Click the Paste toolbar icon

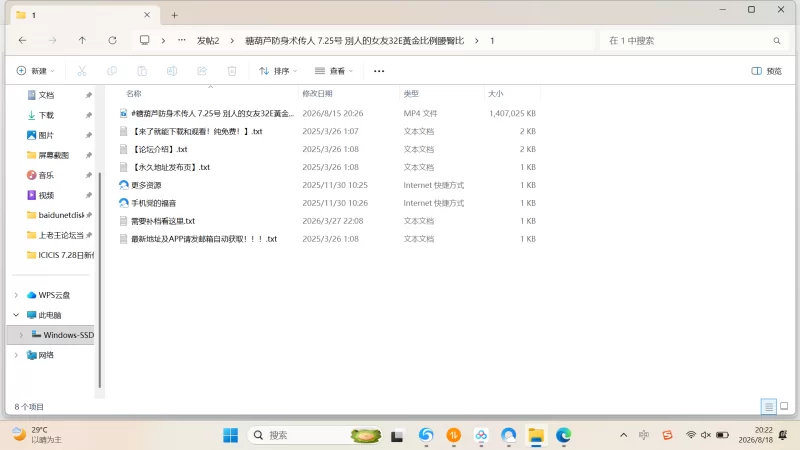[x=142, y=71]
